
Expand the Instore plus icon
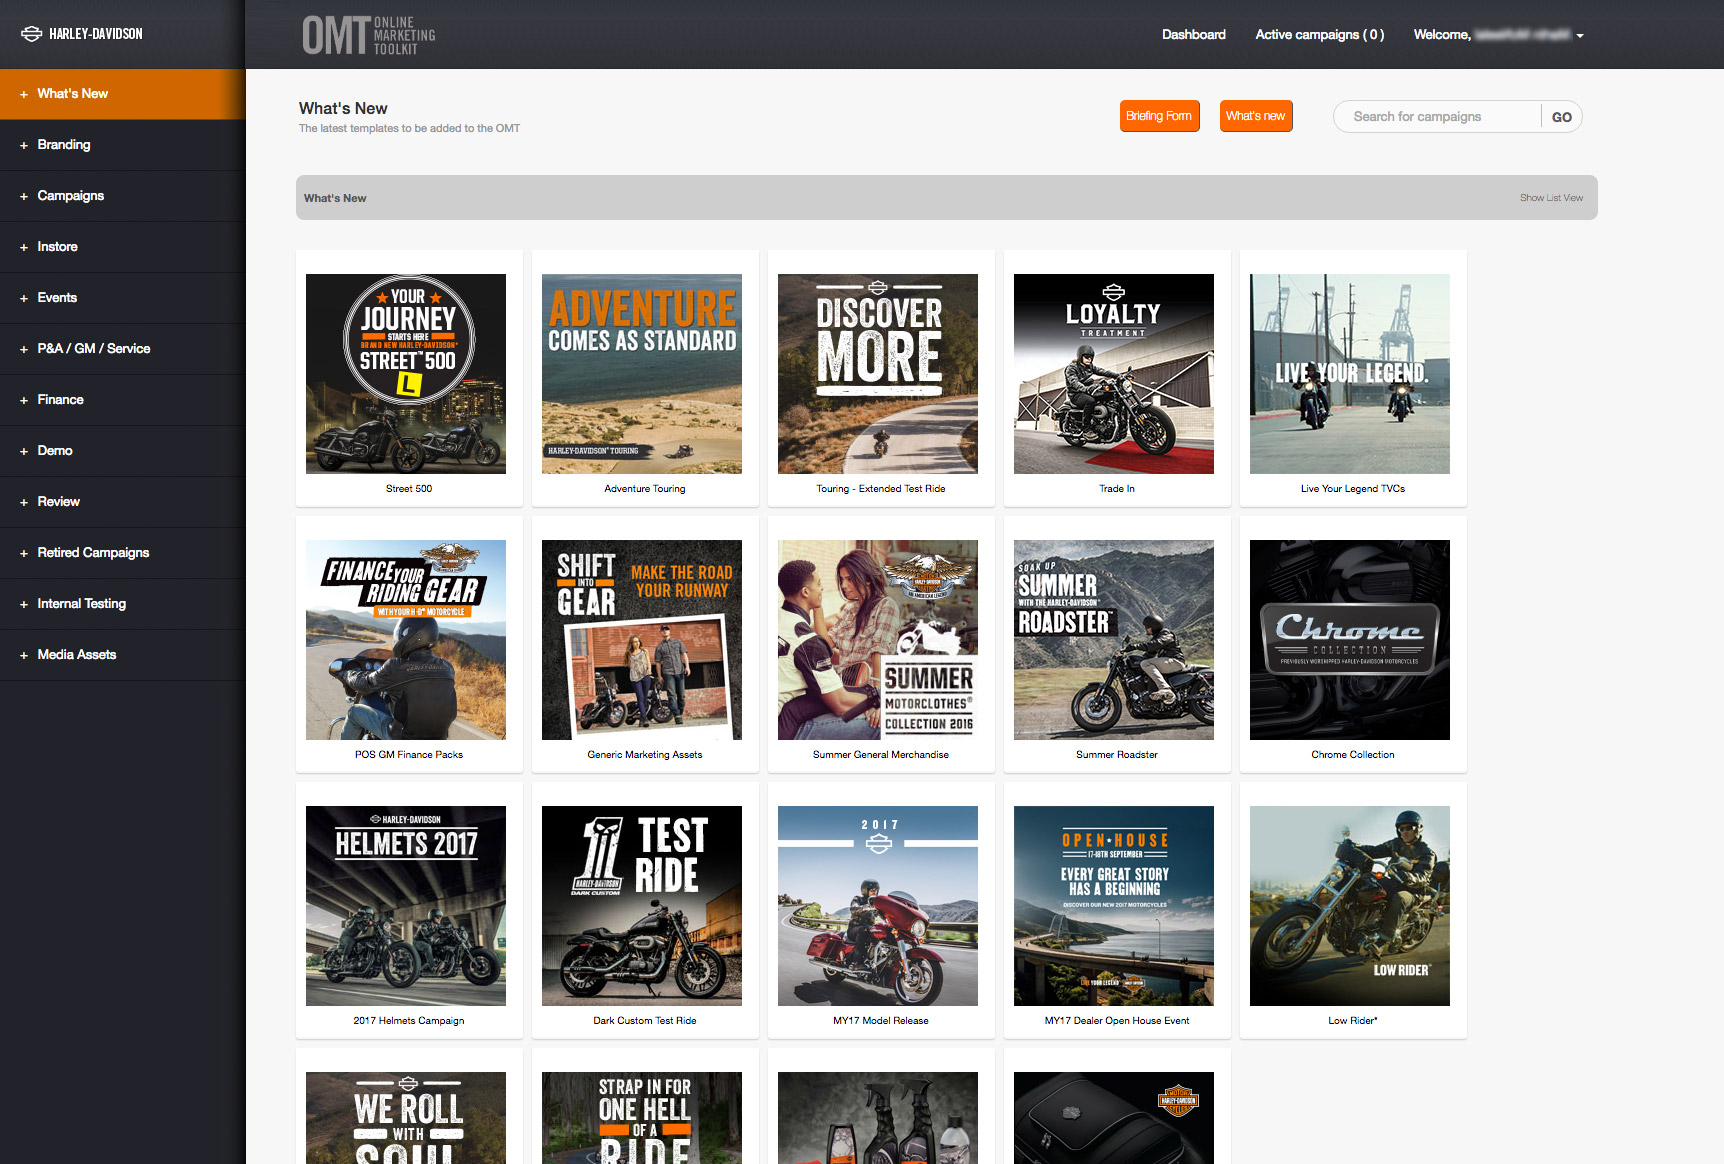click(x=23, y=248)
